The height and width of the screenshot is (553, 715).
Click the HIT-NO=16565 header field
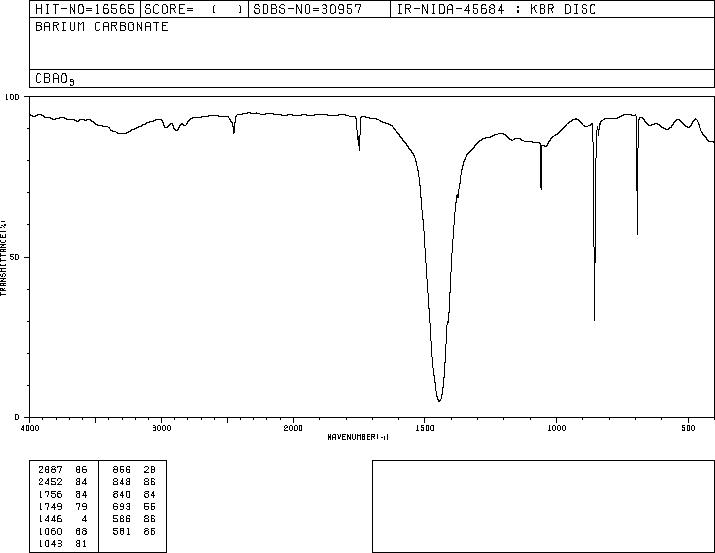85,9
